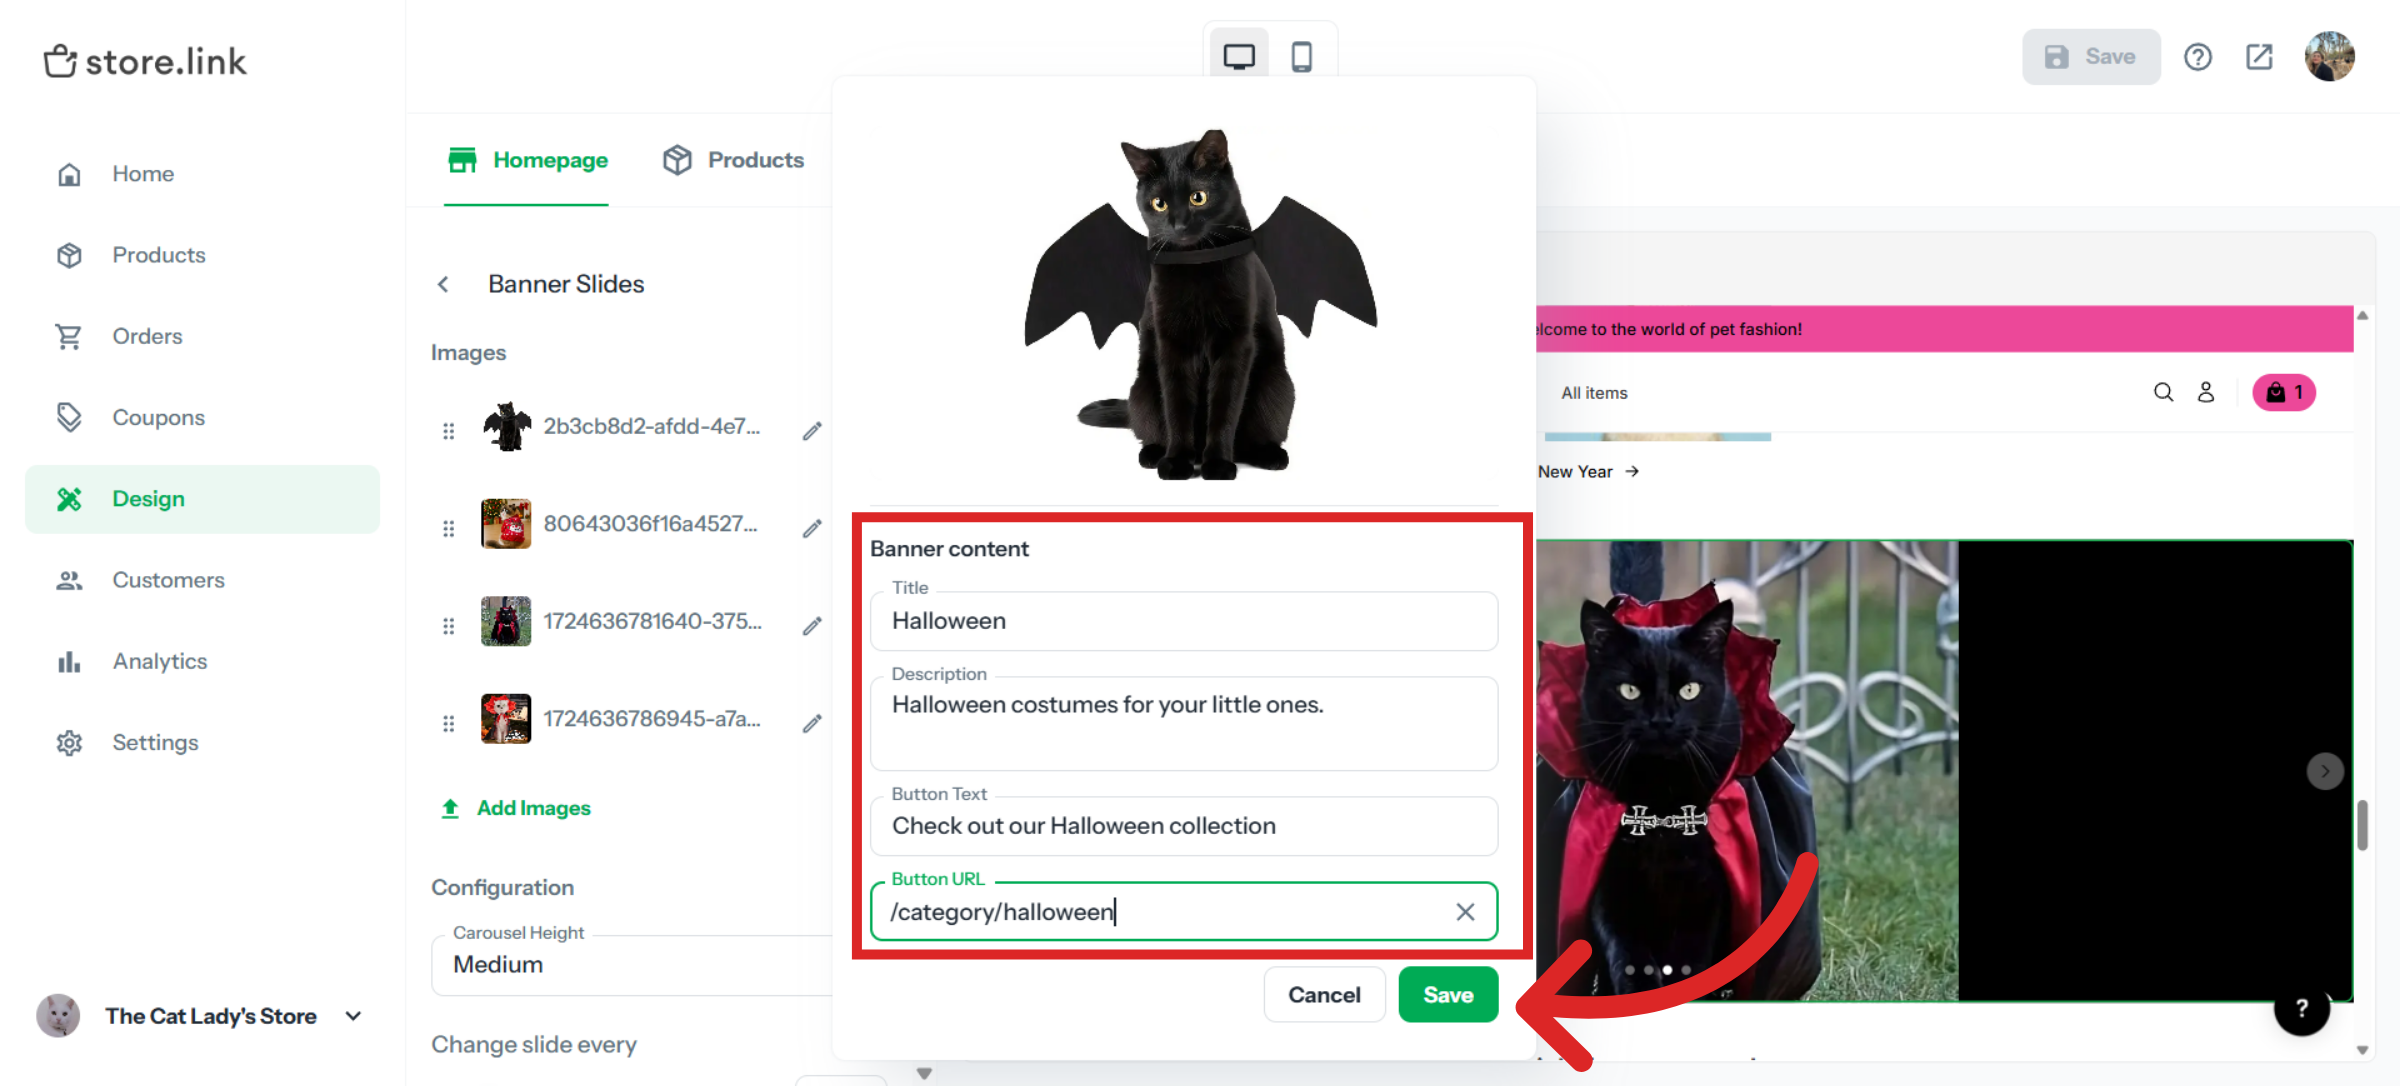Screen dimensions: 2400x1086
Task: Switch to the Products tab
Action: [733, 160]
